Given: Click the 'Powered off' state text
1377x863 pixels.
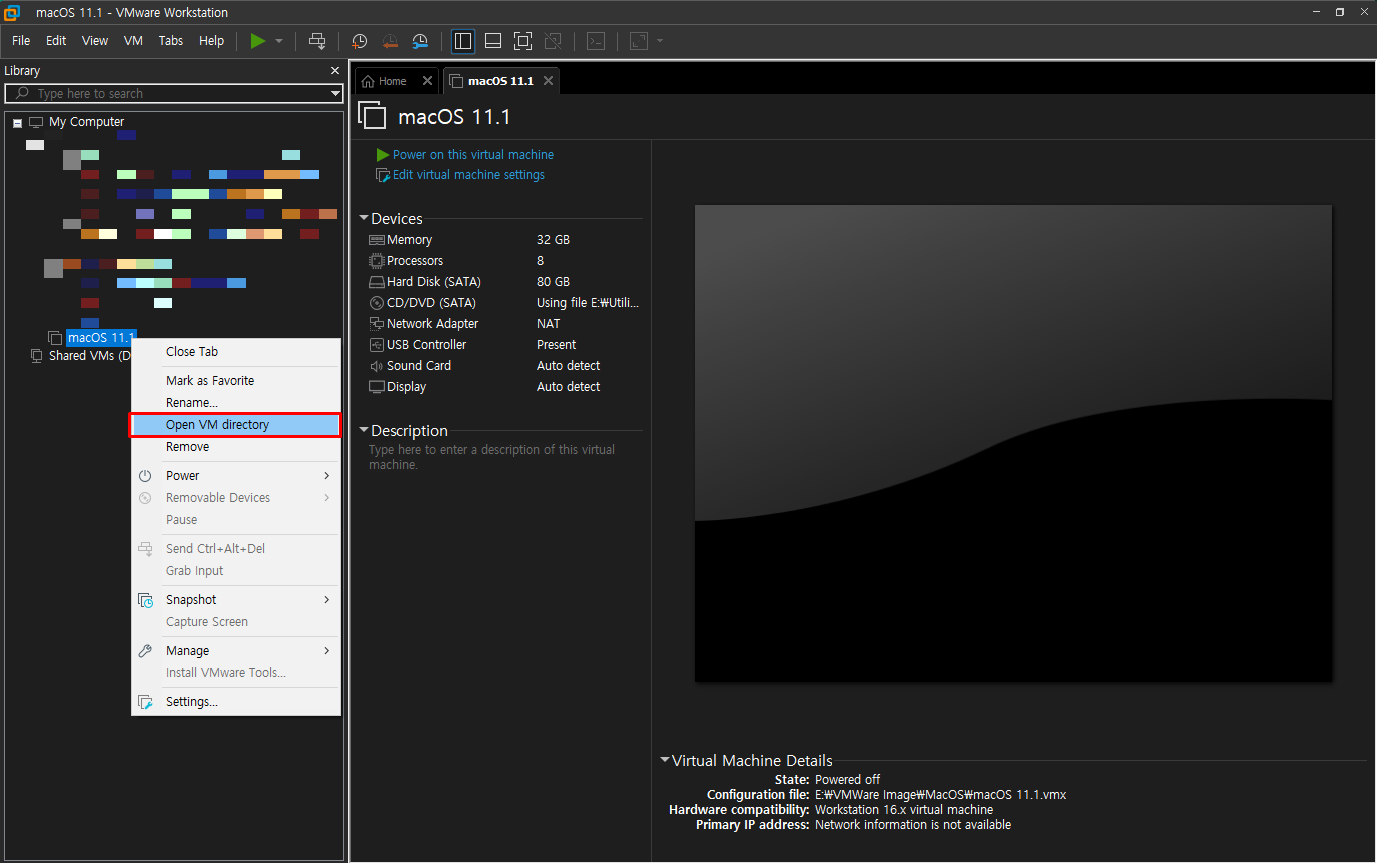Looking at the screenshot, I should point(848,780).
